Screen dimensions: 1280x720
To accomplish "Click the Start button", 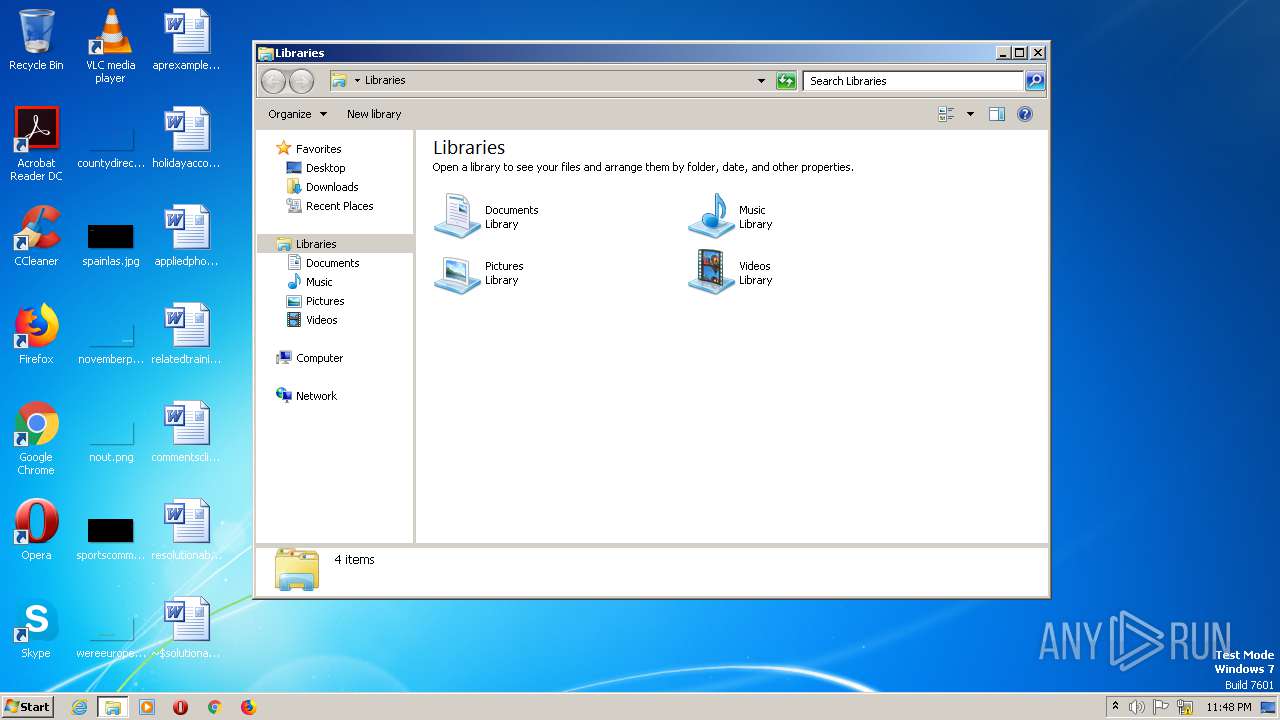I will point(28,707).
